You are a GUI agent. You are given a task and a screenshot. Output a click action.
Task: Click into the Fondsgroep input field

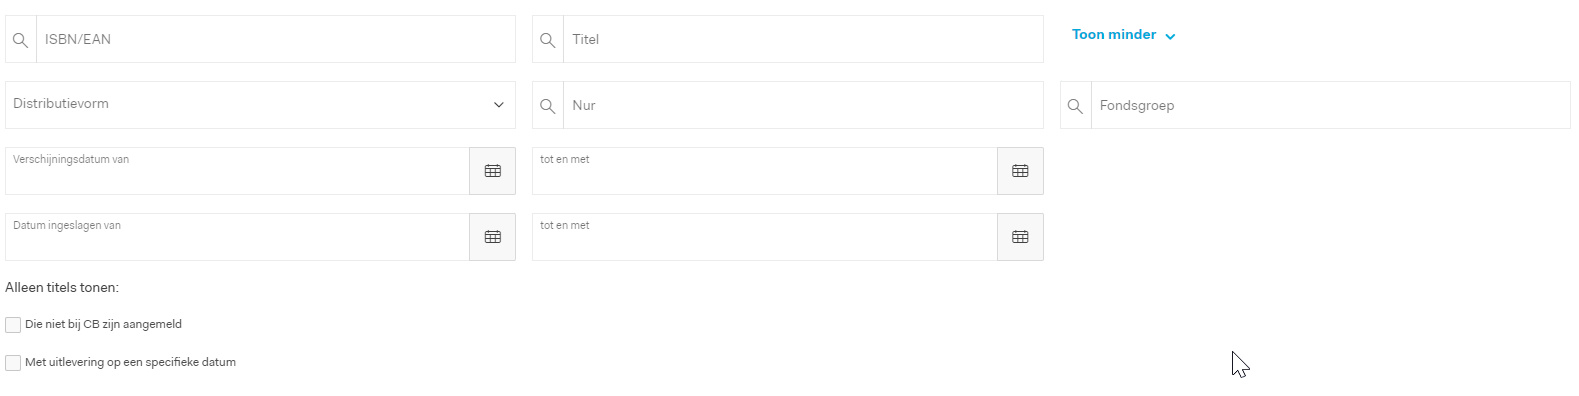coord(1331,105)
